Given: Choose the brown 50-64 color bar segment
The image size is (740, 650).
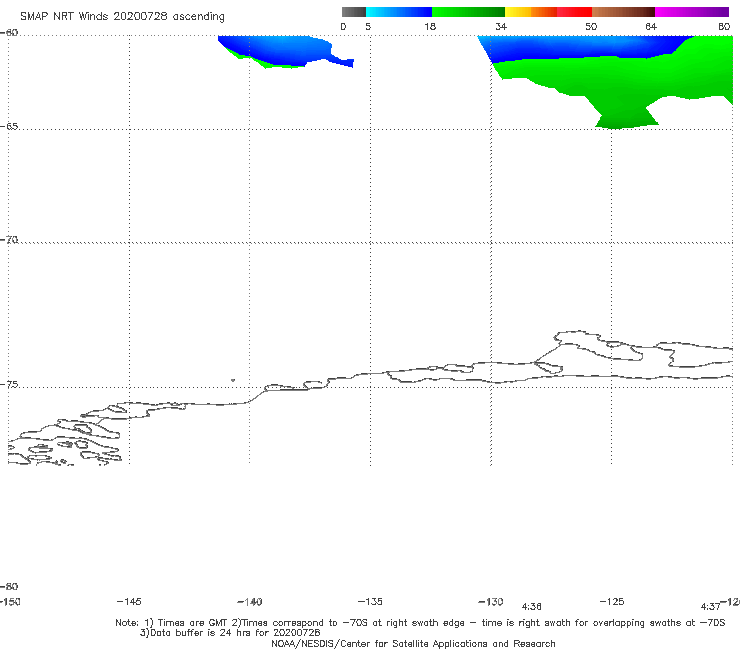Looking at the screenshot, I should click(623, 12).
